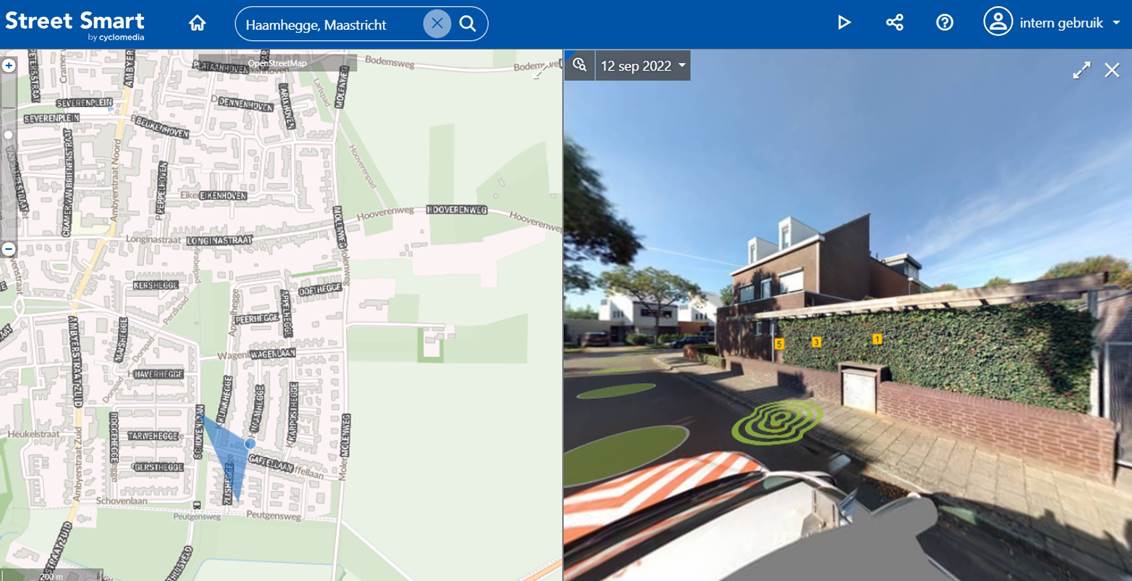This screenshot has width=1132, height=581.
Task: Open the help question mark
Action: click(x=945, y=22)
